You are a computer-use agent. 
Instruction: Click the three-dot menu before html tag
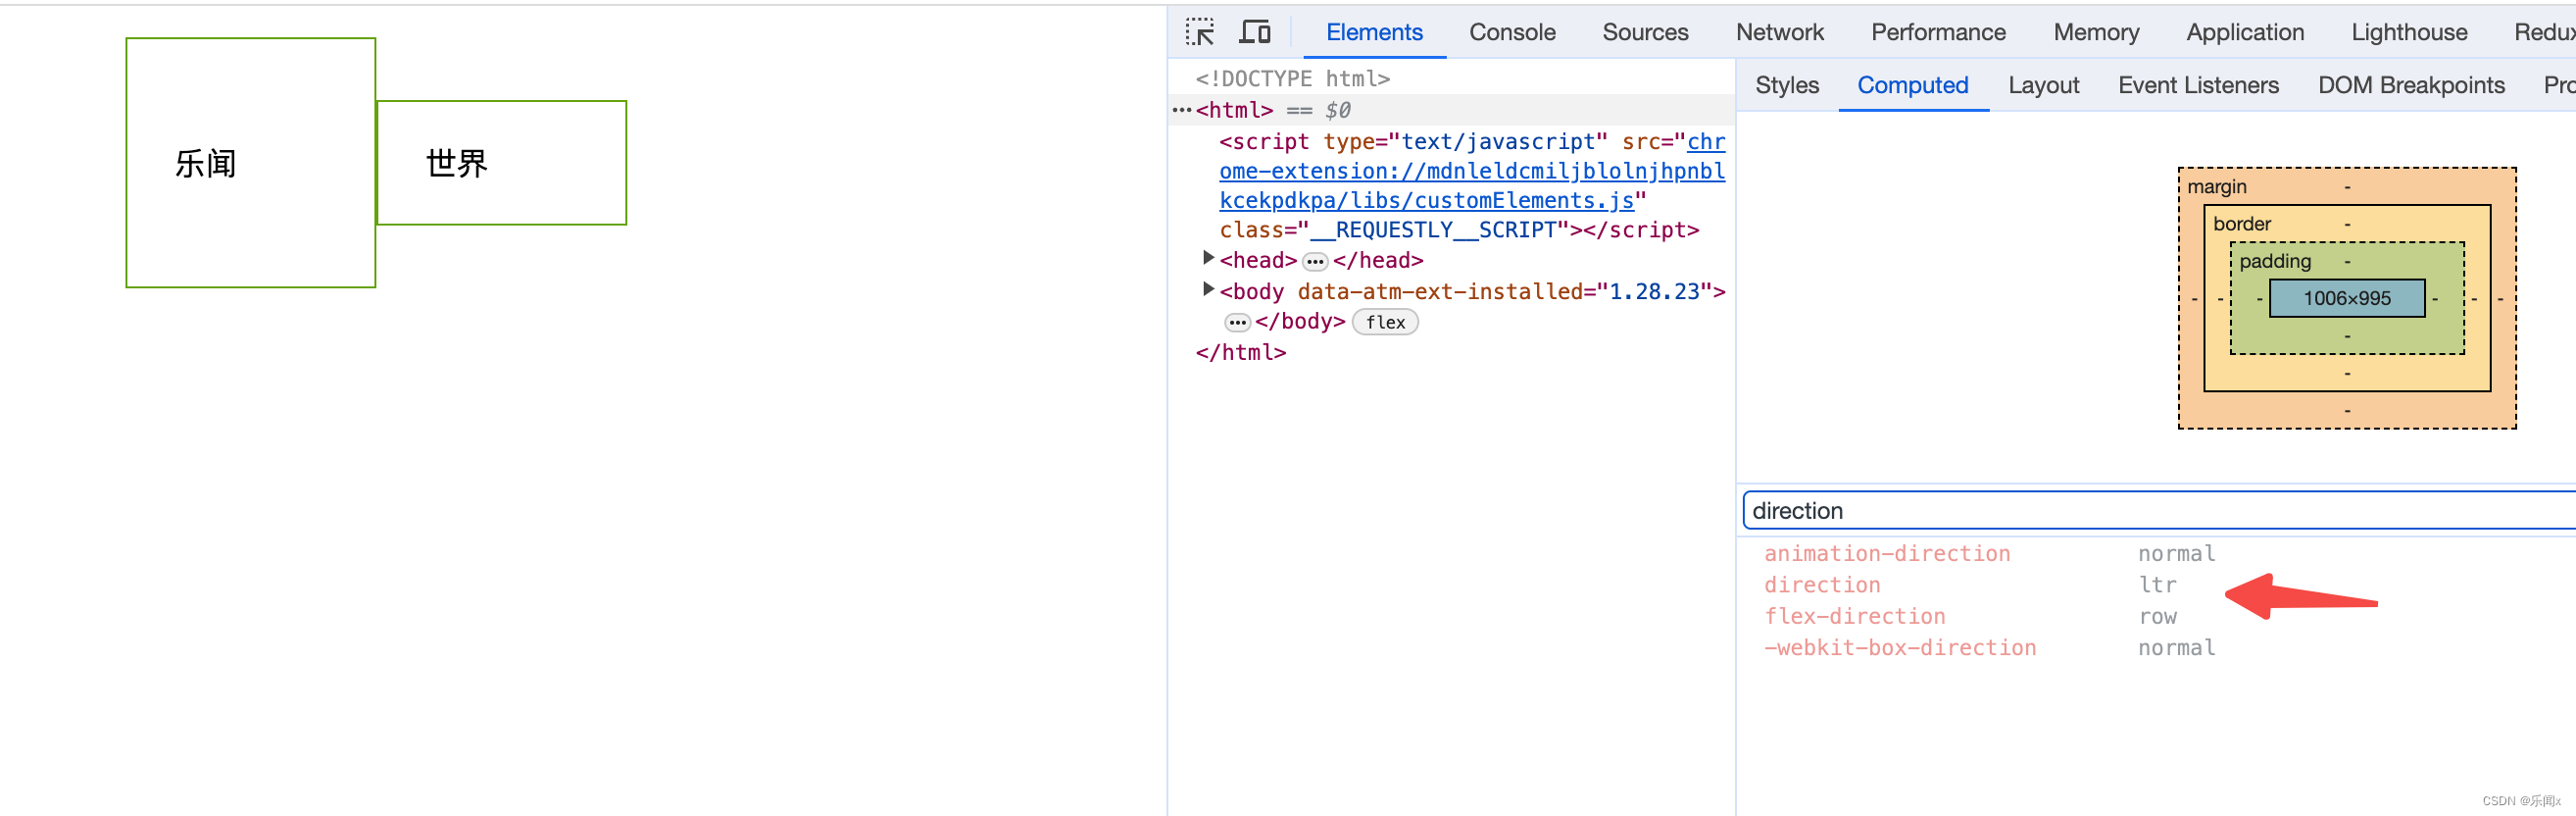point(1181,110)
